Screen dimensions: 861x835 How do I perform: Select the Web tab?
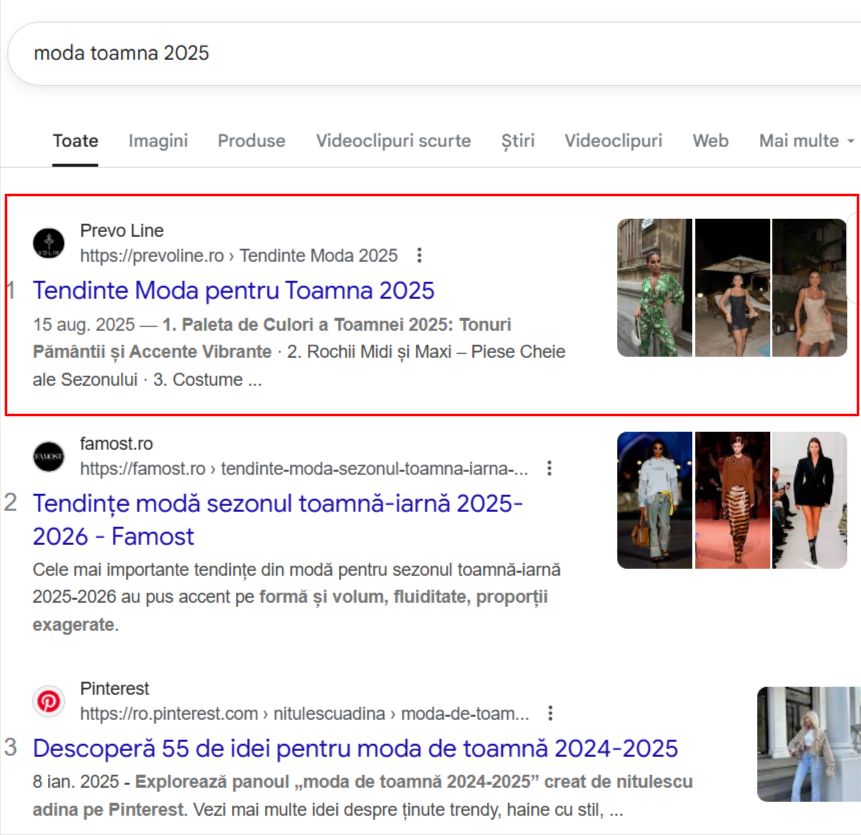711,141
